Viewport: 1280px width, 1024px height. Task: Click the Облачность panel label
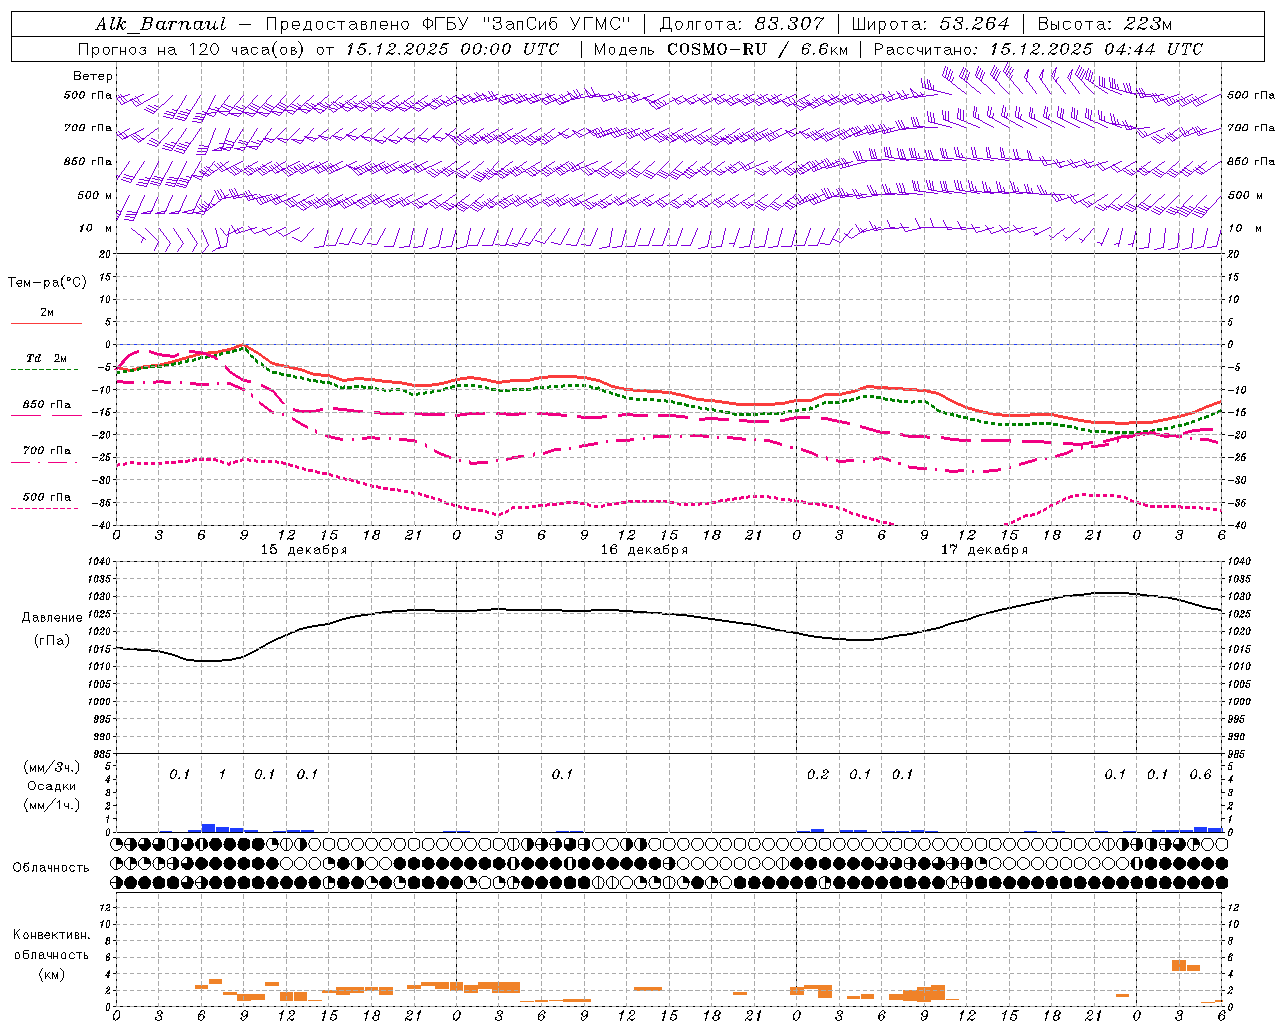point(51,868)
